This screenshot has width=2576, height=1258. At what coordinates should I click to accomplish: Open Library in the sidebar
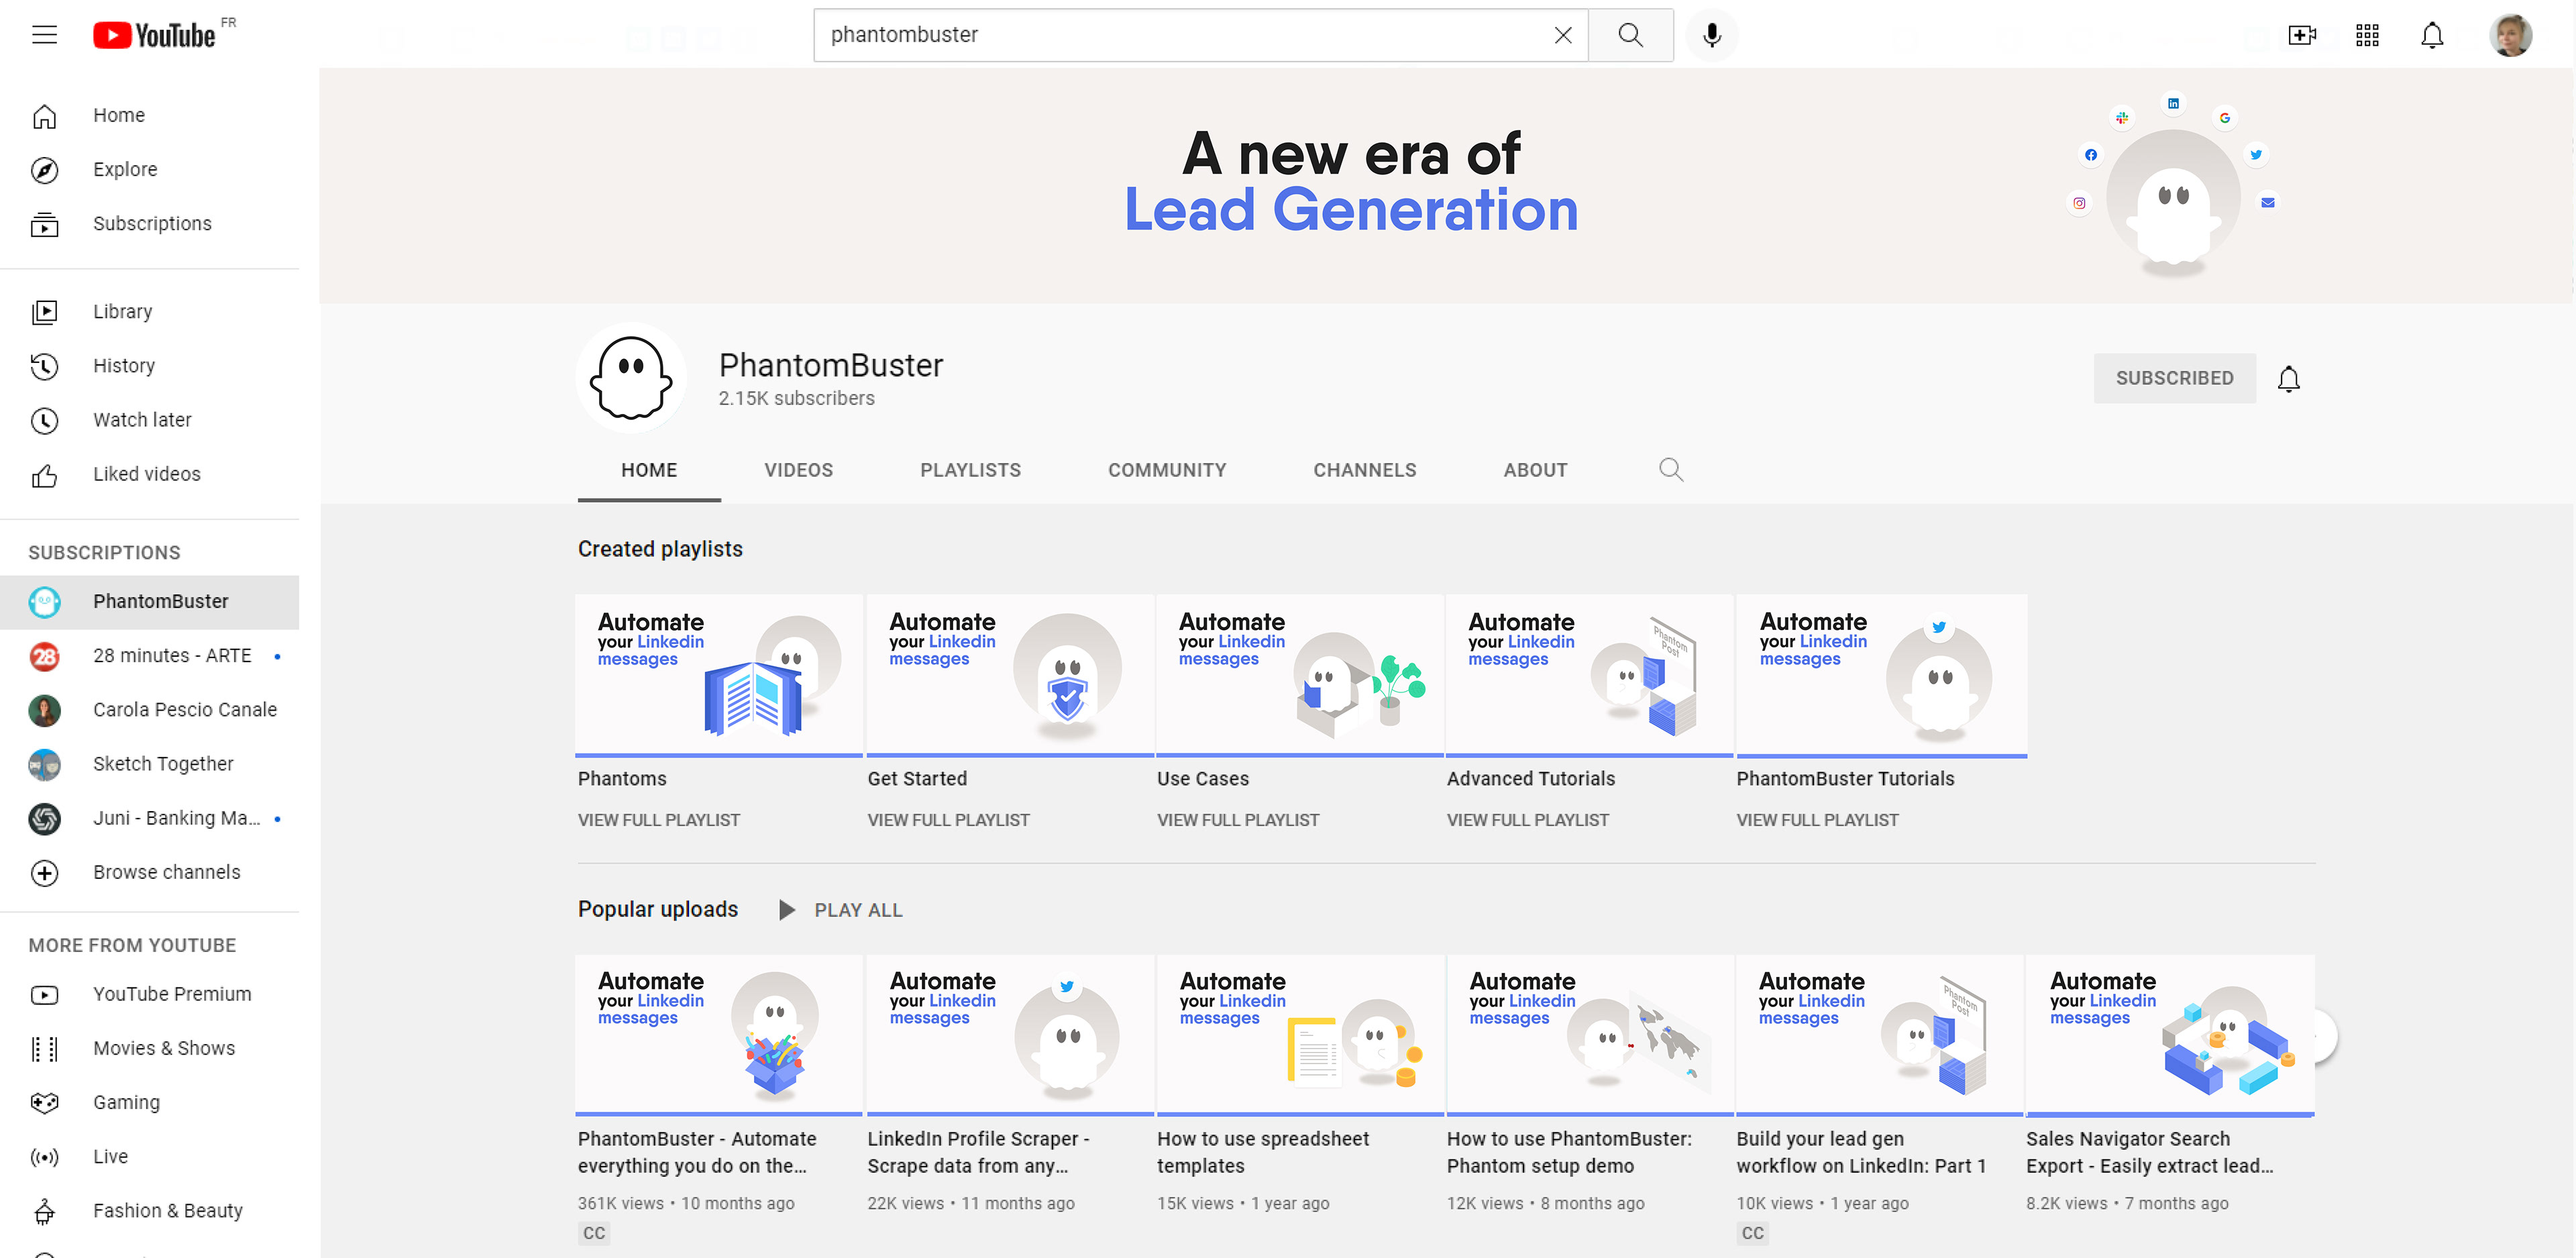click(150, 311)
